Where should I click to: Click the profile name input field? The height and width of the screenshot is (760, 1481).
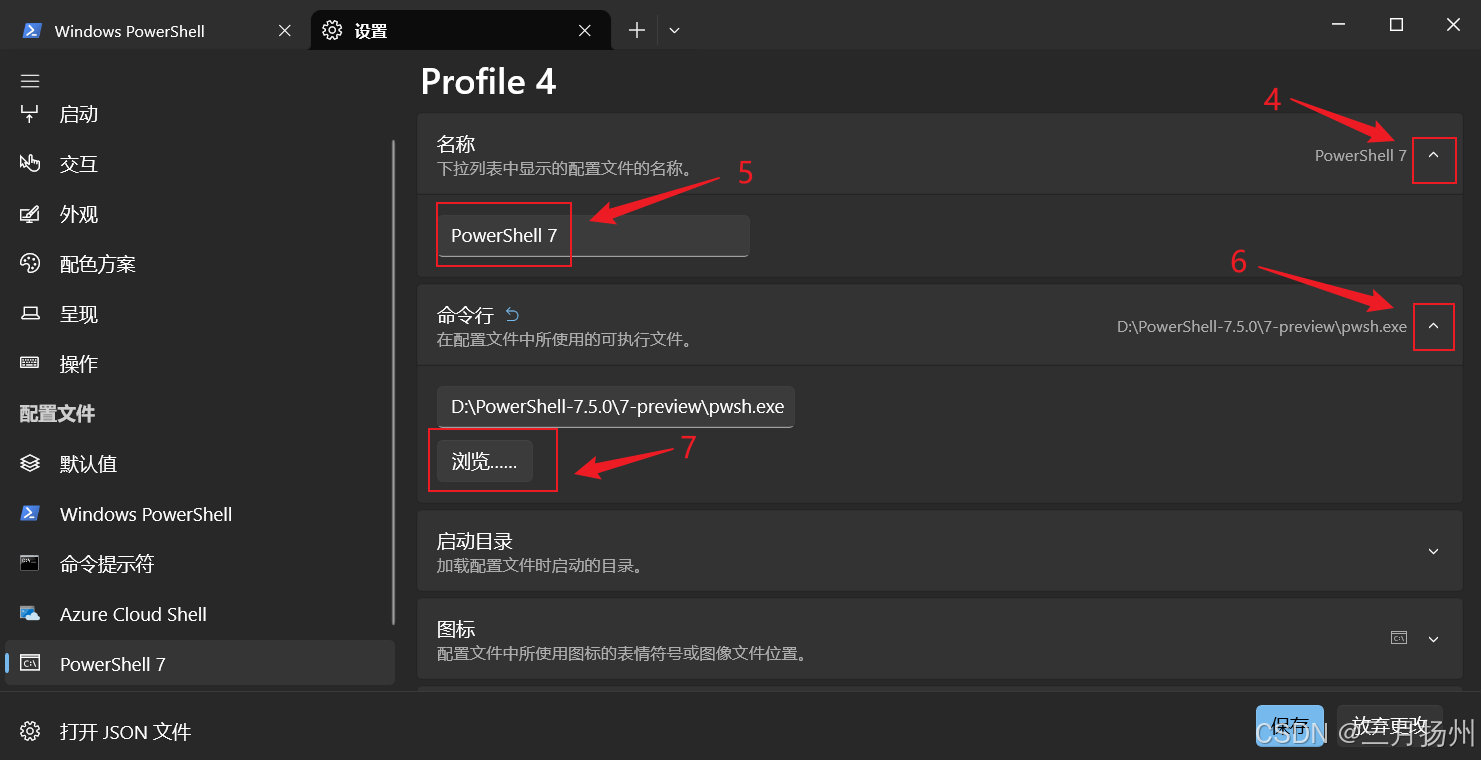coord(592,235)
